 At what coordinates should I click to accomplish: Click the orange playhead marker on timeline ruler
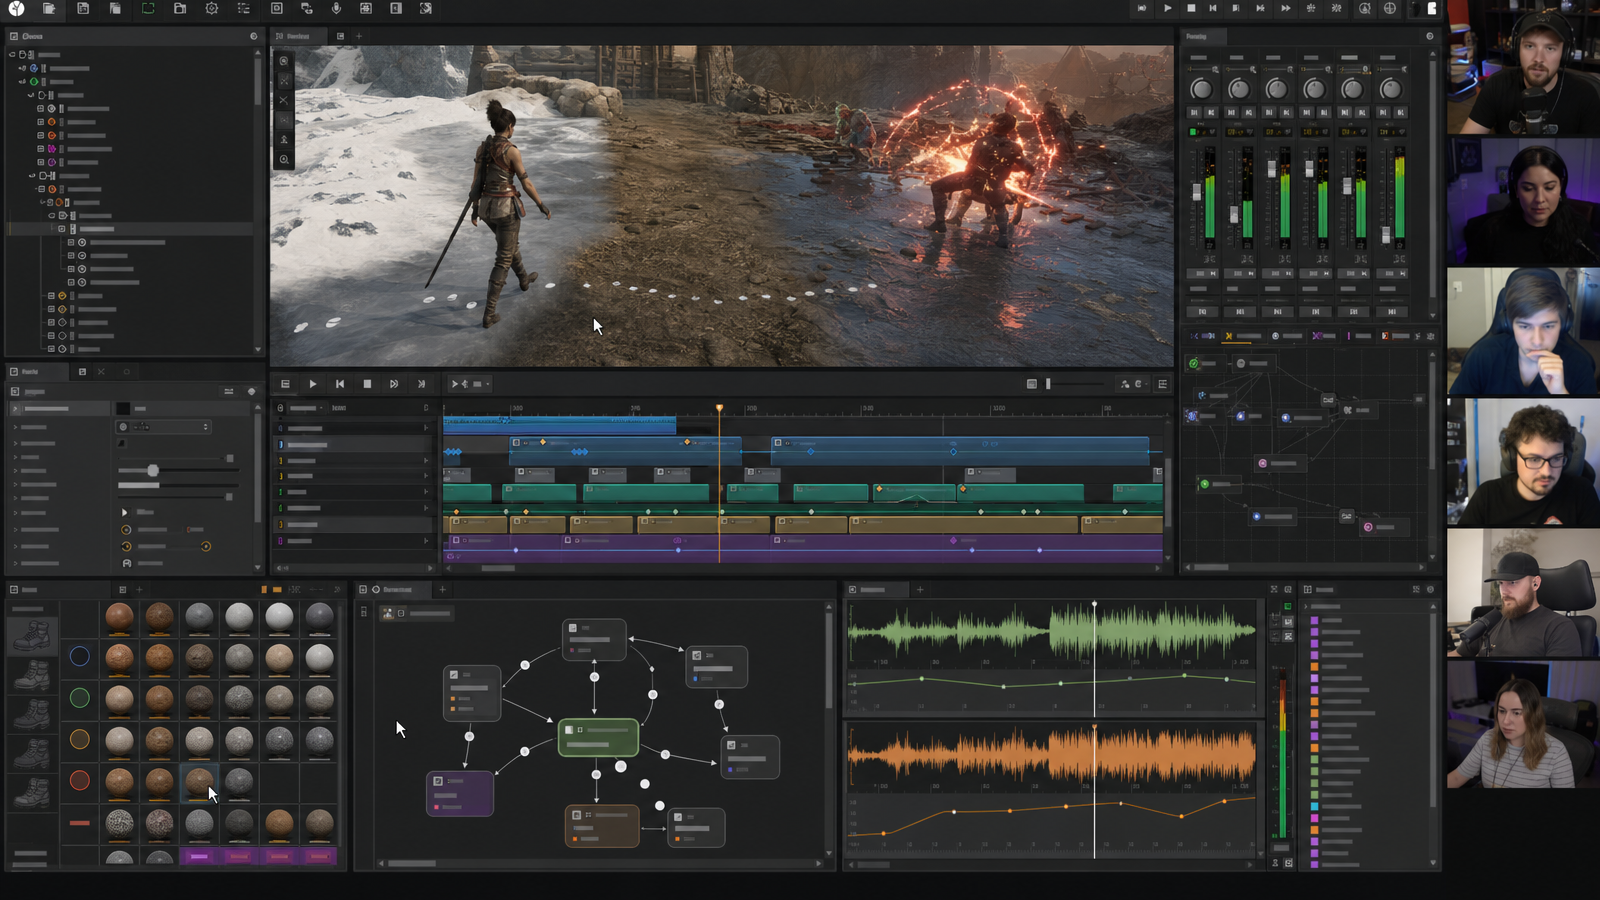pyautogui.click(x=719, y=408)
